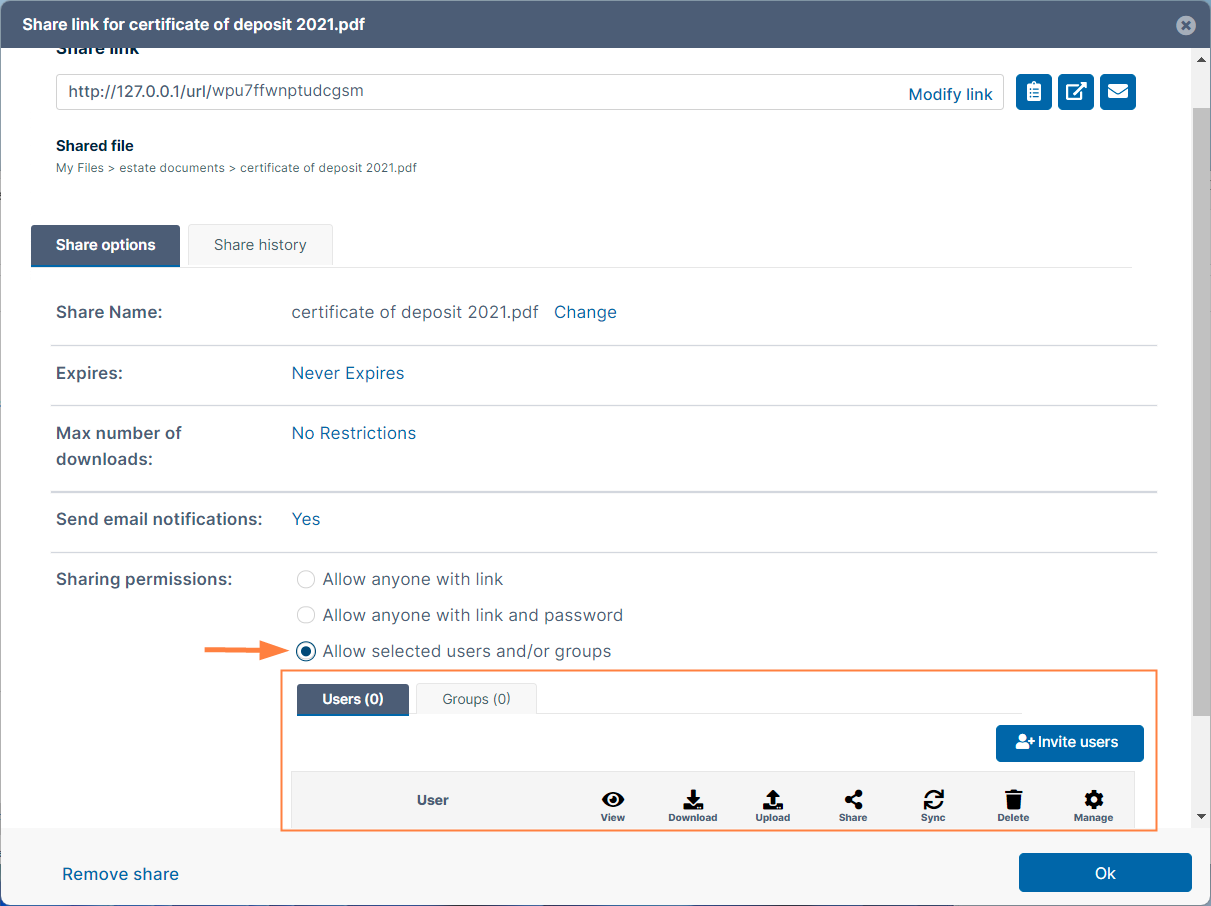Click the Sync permission icon
Screen dimensions: 1211x906
[933, 800]
